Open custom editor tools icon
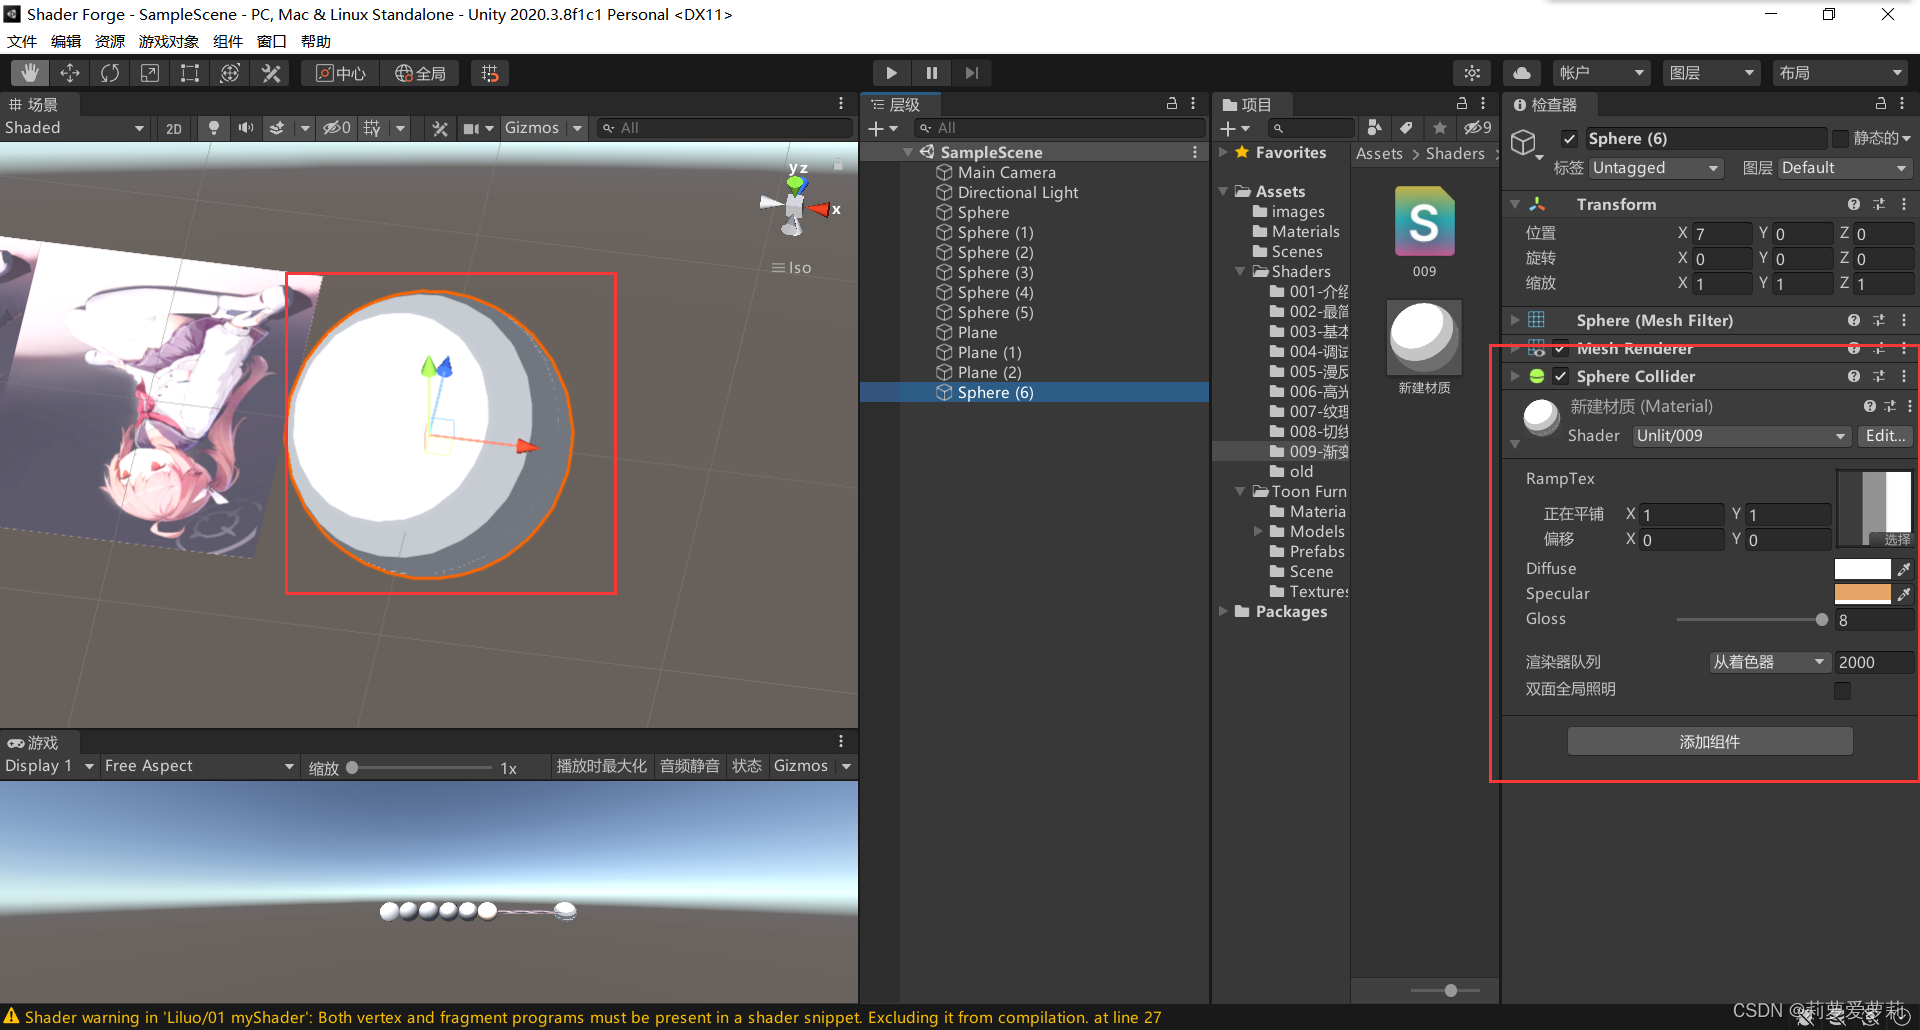This screenshot has width=1920, height=1030. point(271,73)
